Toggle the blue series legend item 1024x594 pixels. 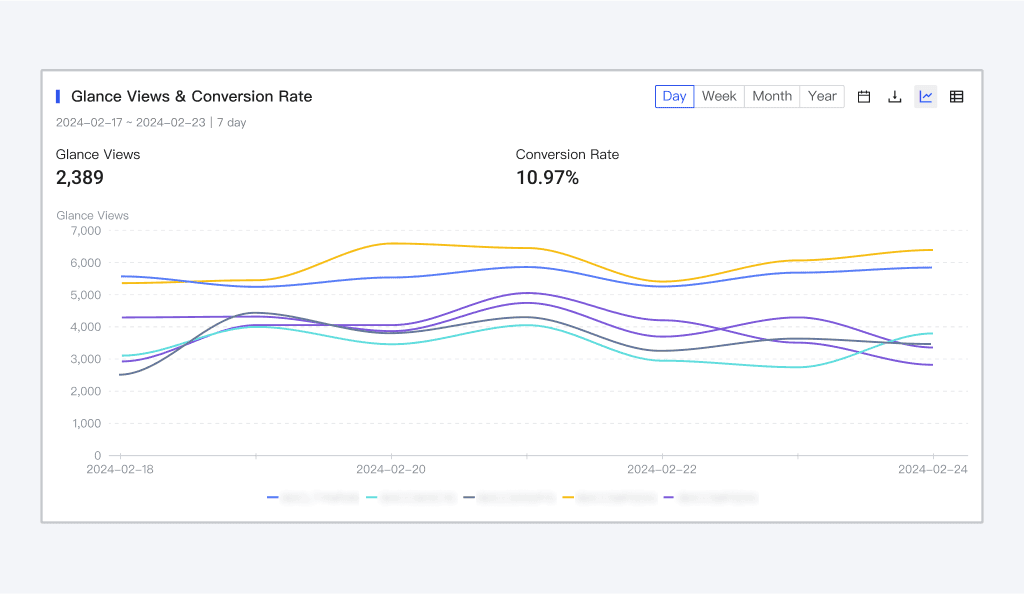[312, 497]
